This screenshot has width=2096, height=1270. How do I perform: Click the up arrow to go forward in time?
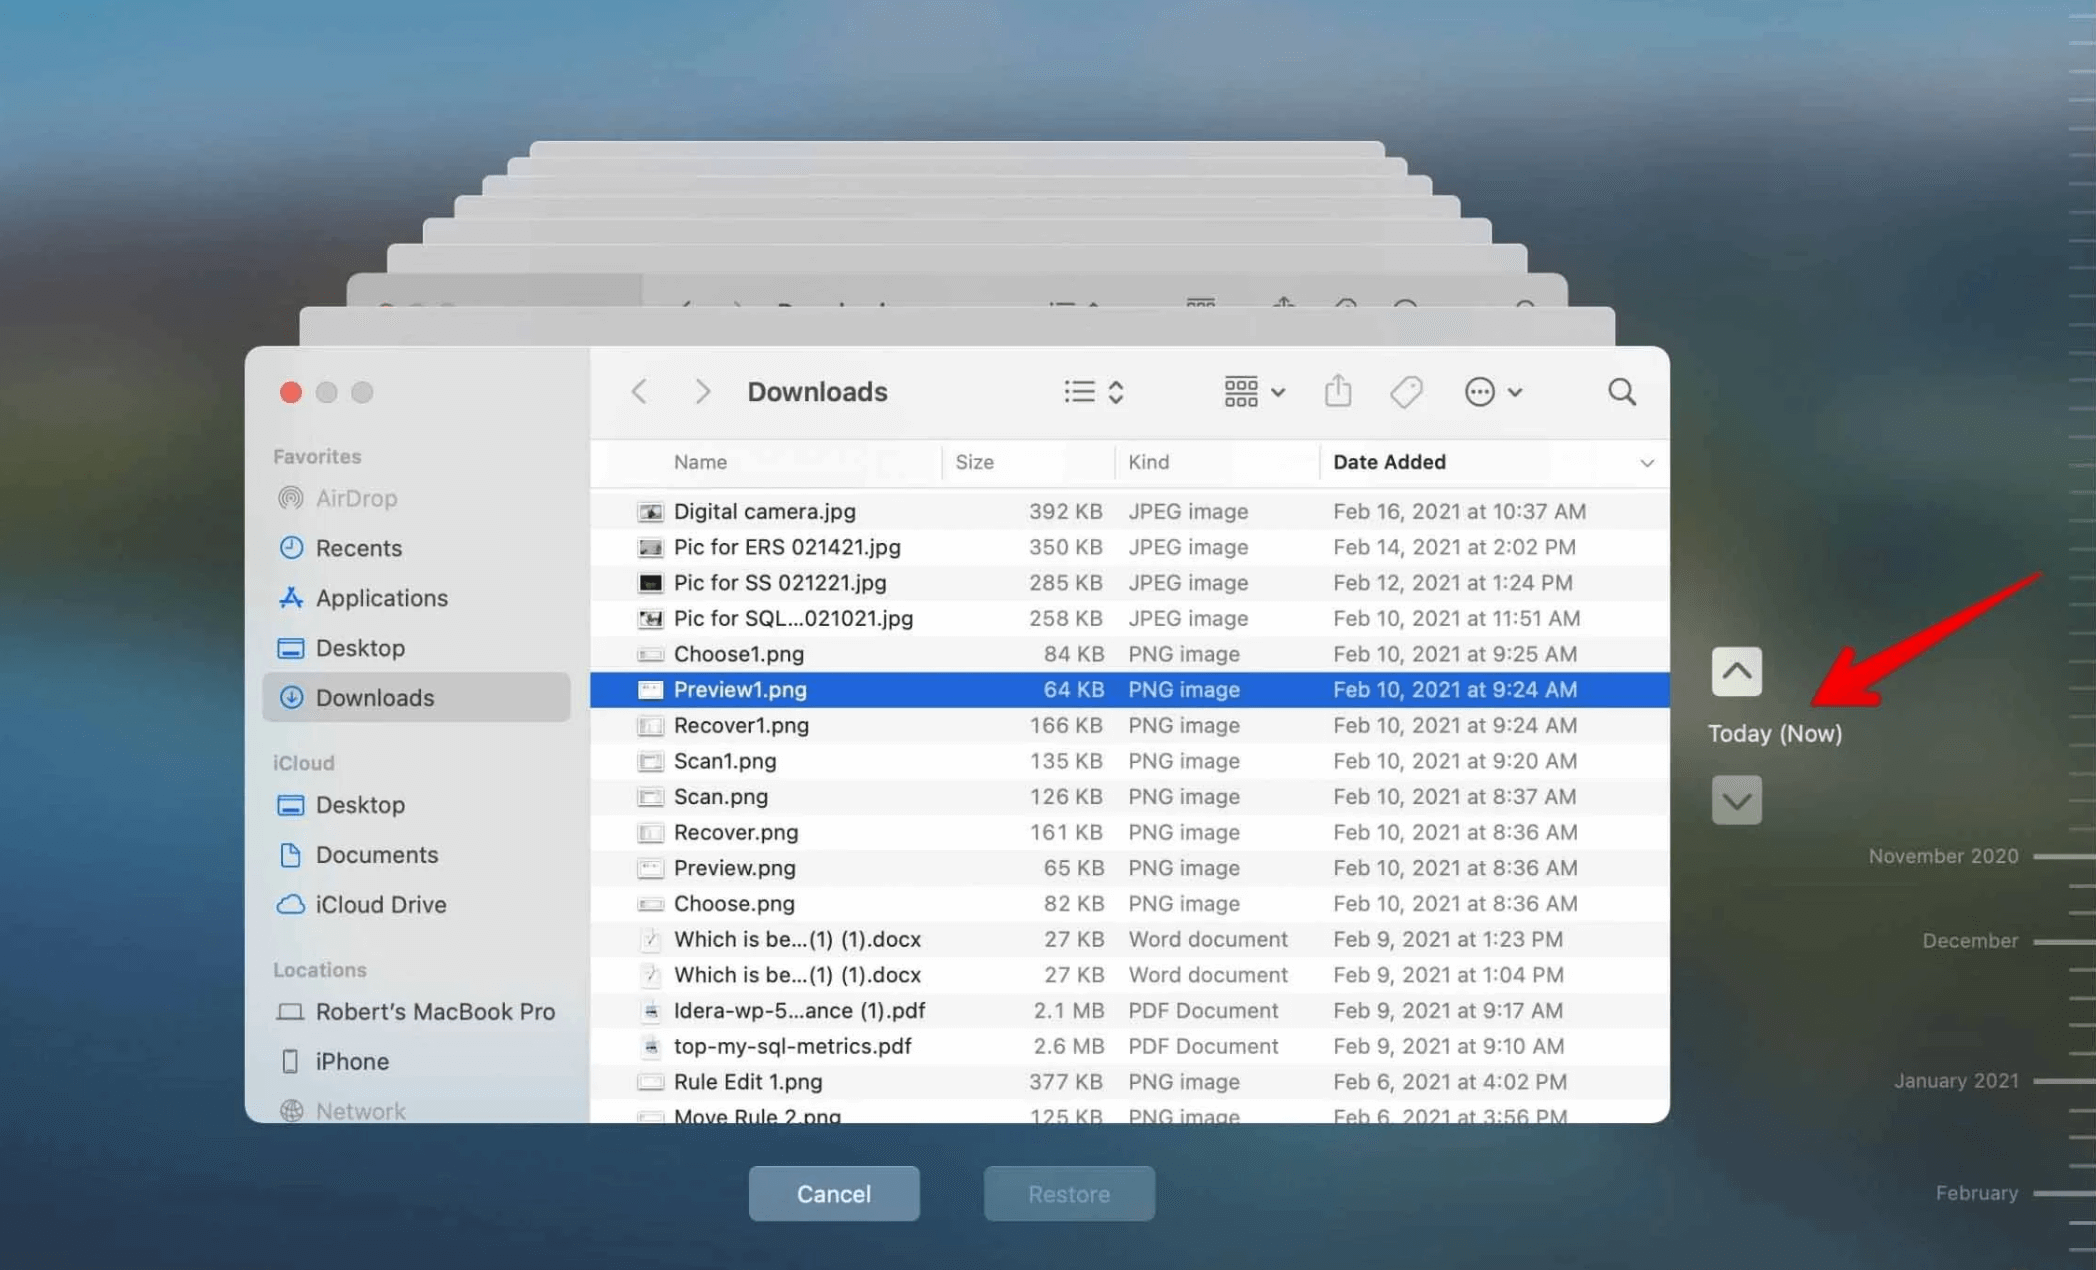(x=1737, y=671)
